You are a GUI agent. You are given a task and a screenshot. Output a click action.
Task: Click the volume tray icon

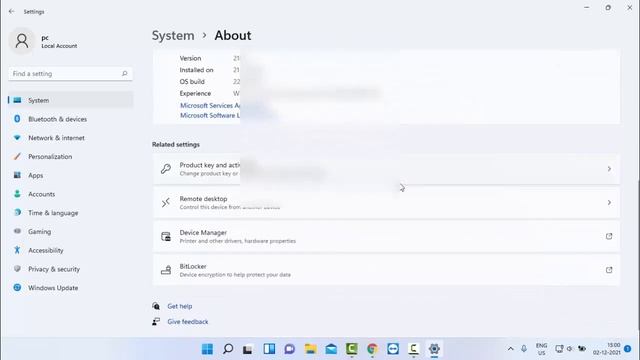(570, 349)
